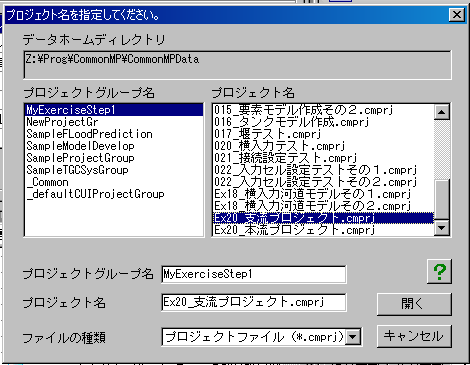Click the project list scroll down arrow

point(442,228)
